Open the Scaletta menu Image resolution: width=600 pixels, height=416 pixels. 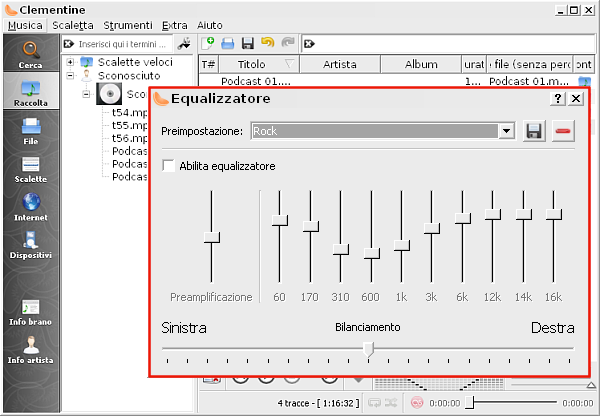pyautogui.click(x=75, y=24)
